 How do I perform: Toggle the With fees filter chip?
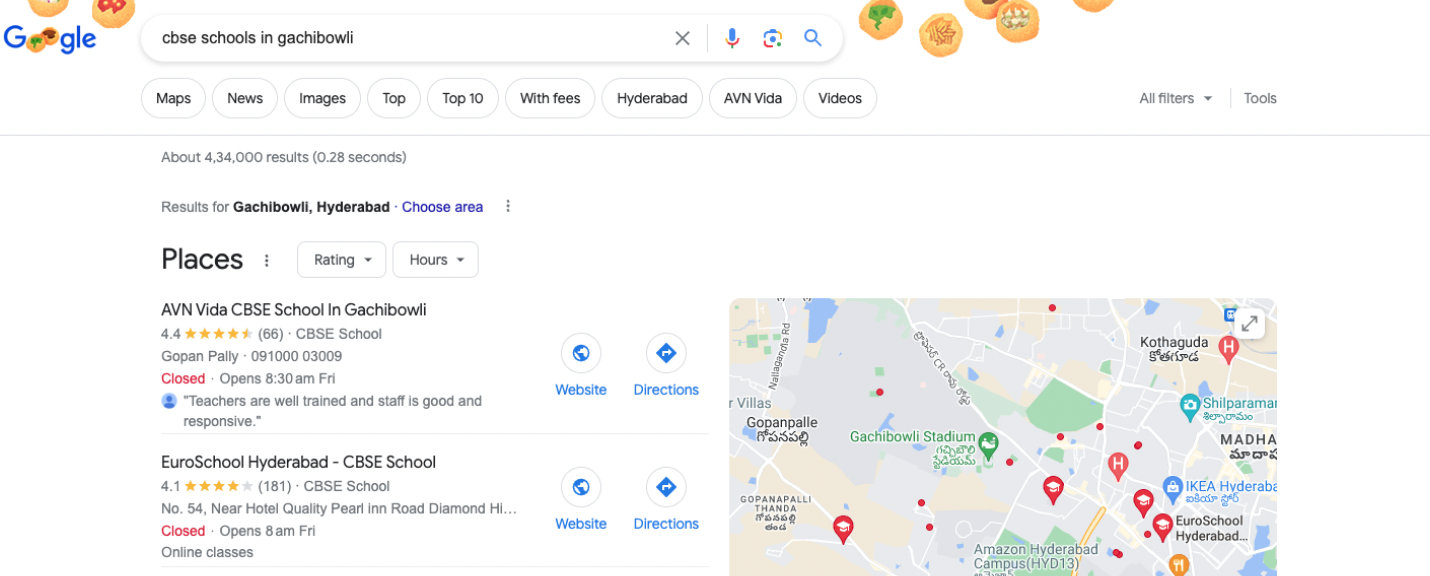click(550, 98)
